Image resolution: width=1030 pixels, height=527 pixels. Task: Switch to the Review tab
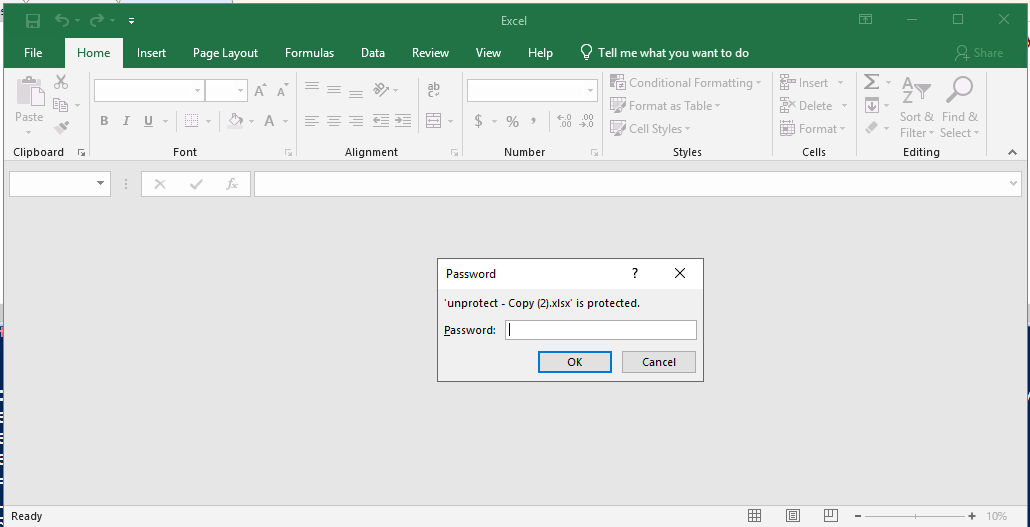pyautogui.click(x=430, y=53)
